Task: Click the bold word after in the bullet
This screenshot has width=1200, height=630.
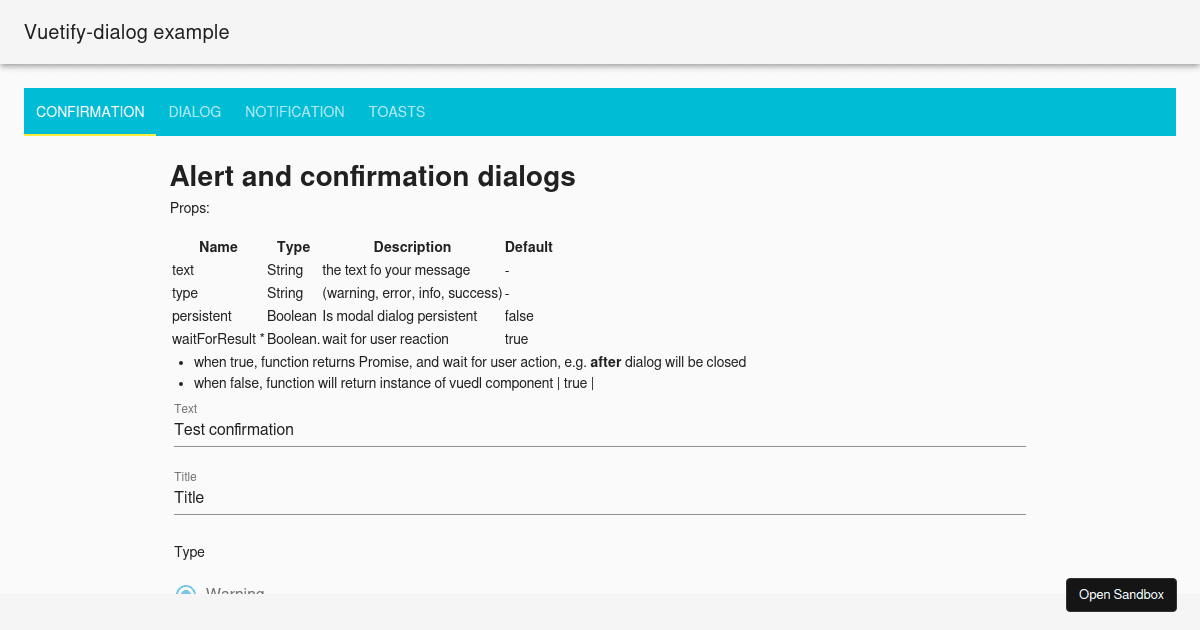Action: coord(605,362)
